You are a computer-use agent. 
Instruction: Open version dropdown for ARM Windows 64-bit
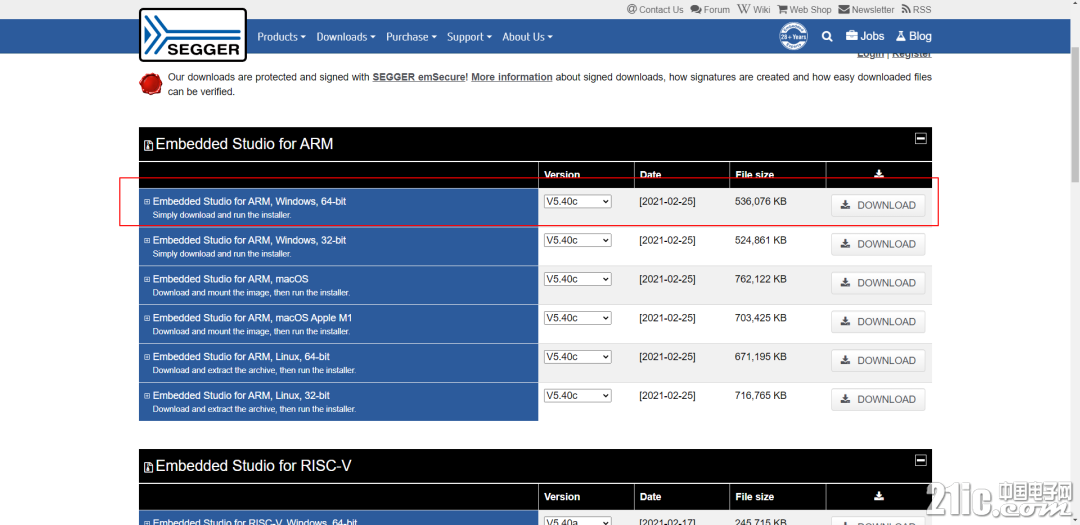pos(577,201)
